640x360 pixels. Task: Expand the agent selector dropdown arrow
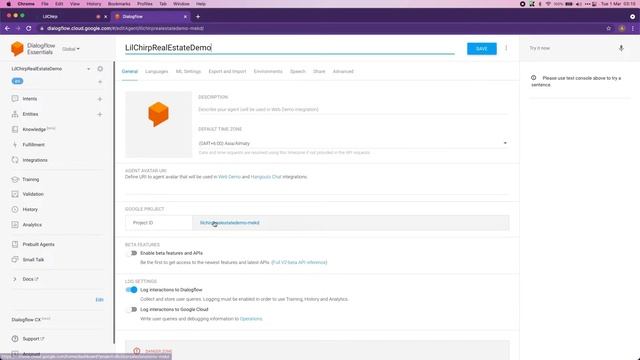tap(89, 69)
